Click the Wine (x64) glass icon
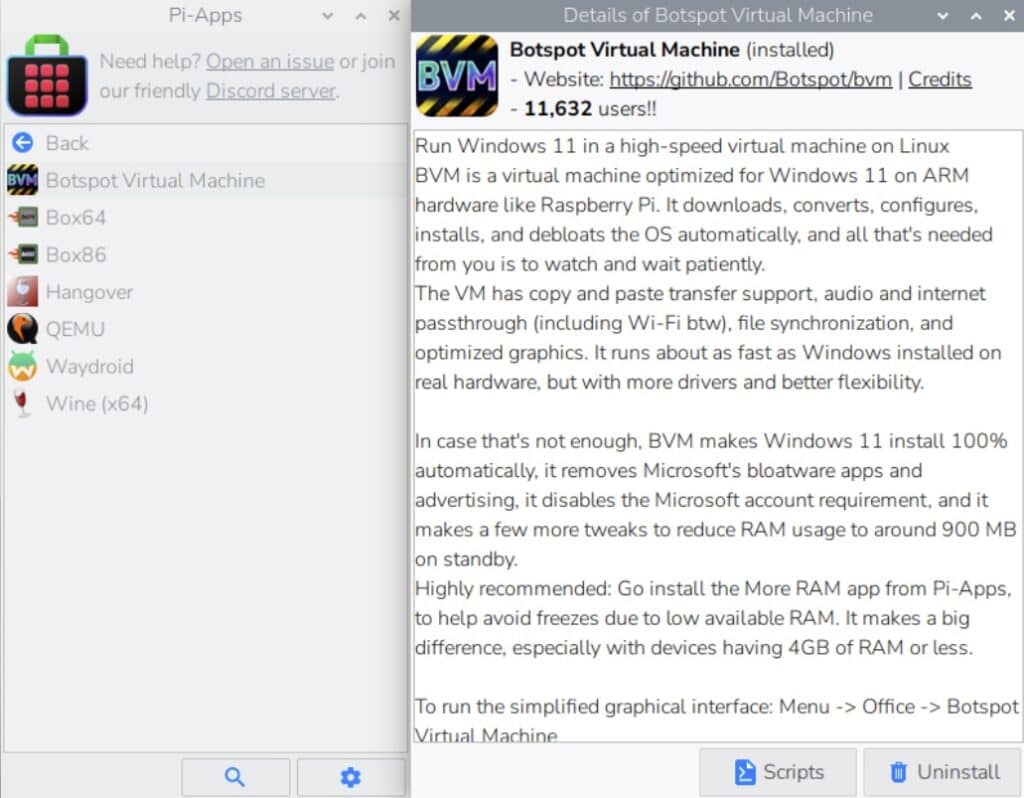The image size is (1024, 798). coord(22,404)
